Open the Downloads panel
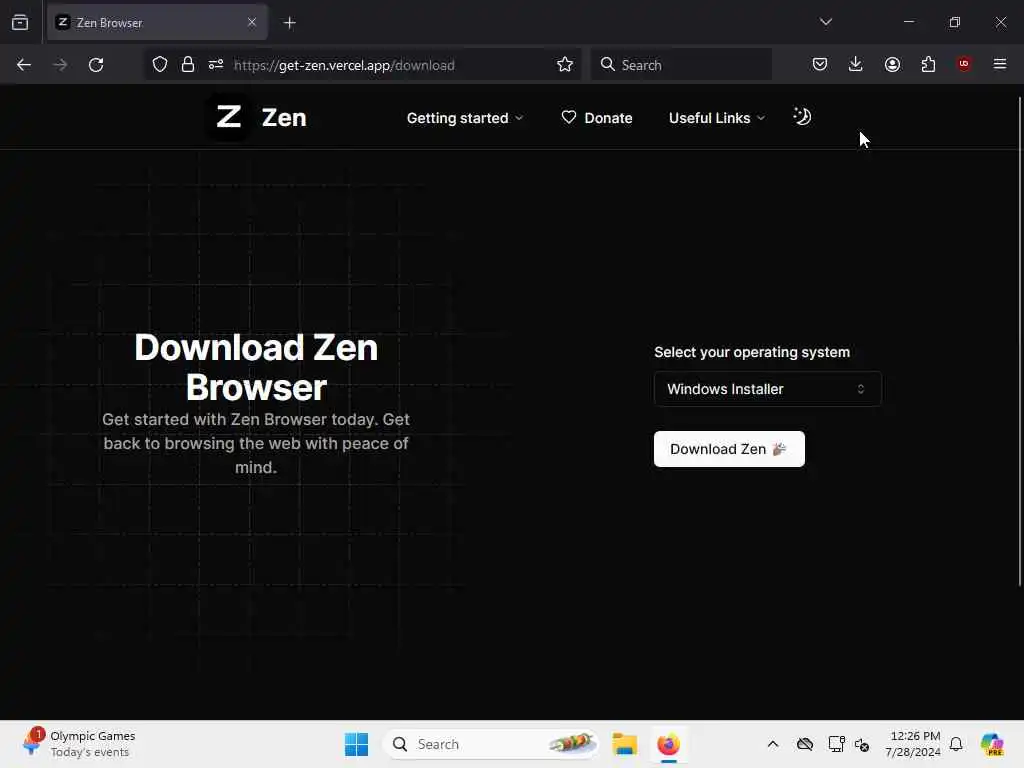 coord(856,64)
